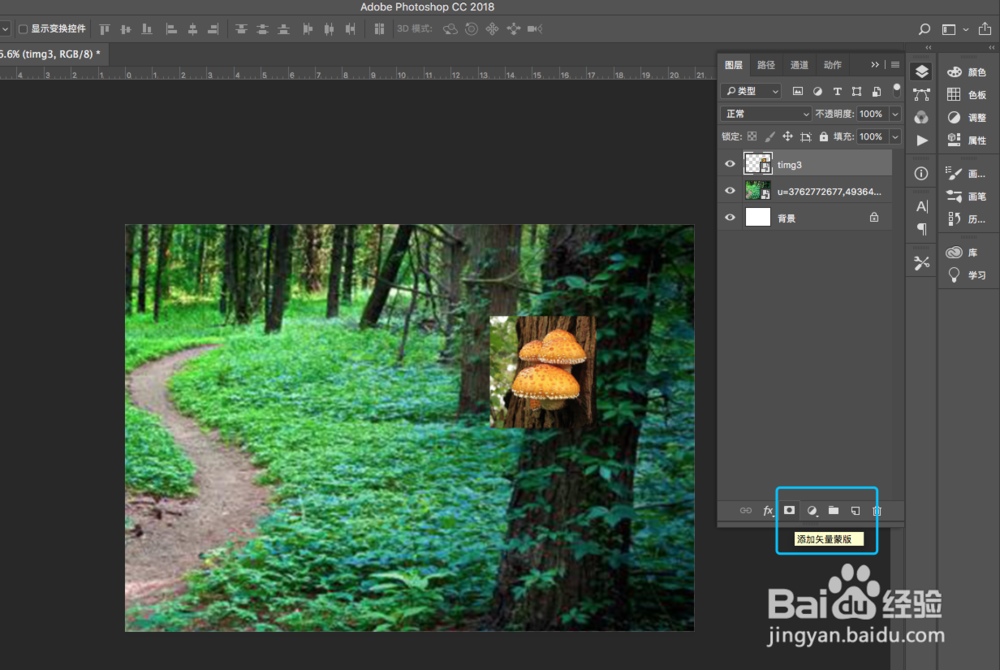Image resolution: width=1000 pixels, height=670 pixels.
Task: Switch to the 通道 tab
Action: pos(799,65)
